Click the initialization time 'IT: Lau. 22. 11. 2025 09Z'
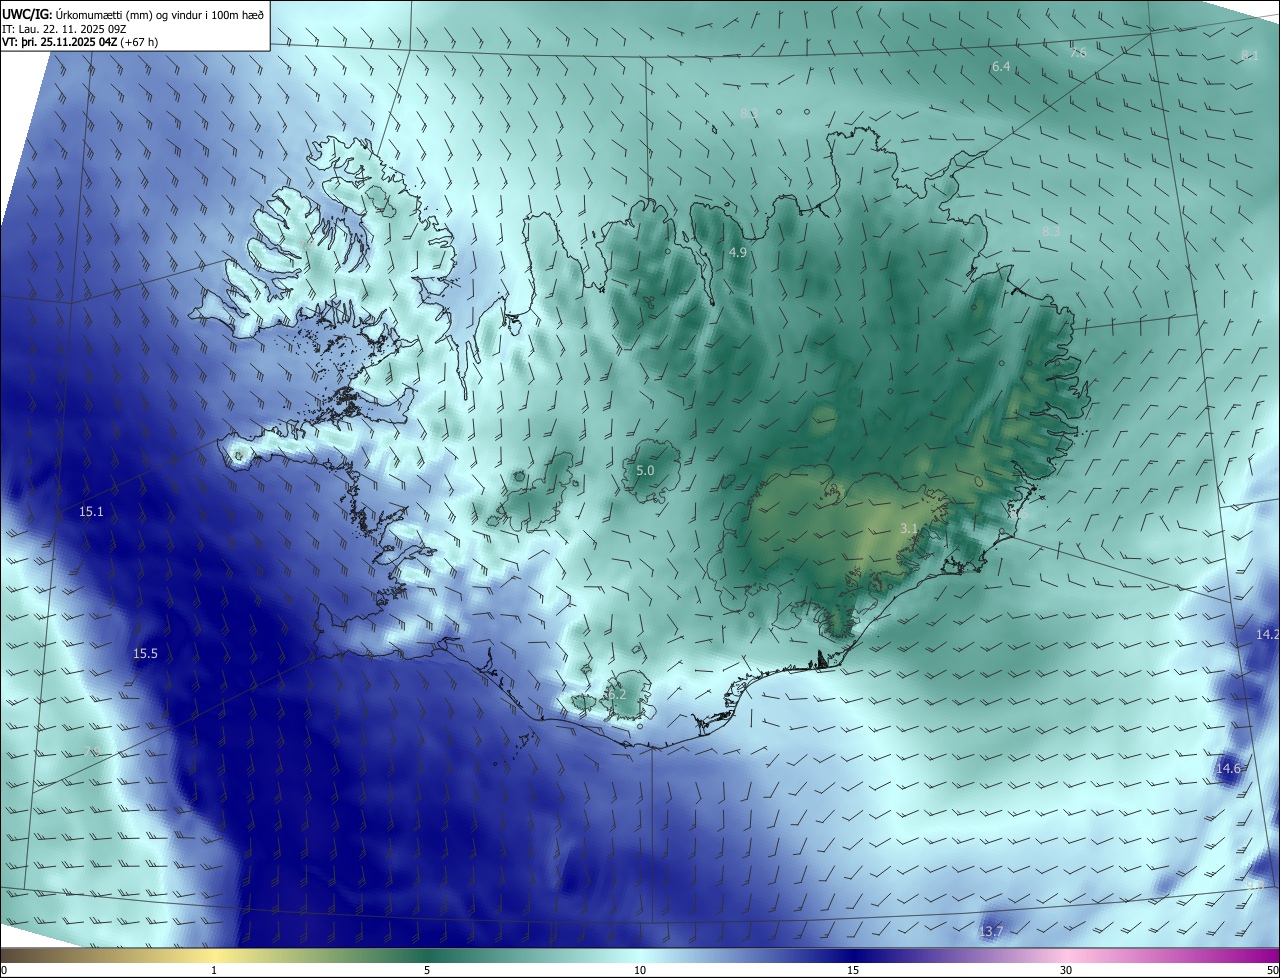The image size is (1280, 978). coord(64,29)
